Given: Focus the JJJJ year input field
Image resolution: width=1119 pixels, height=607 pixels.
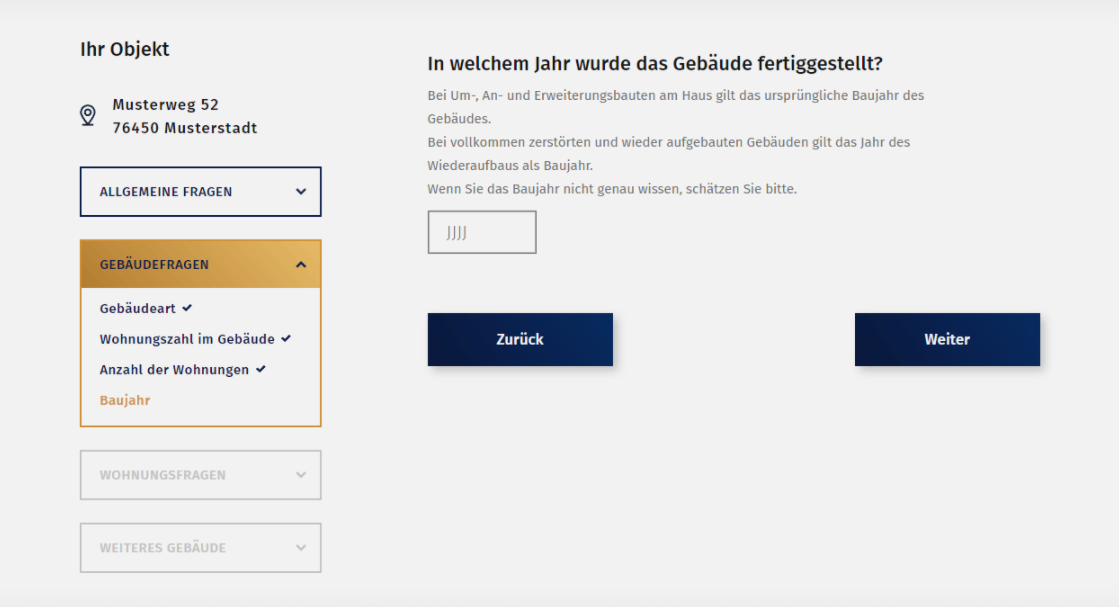Looking at the screenshot, I should tap(482, 232).
